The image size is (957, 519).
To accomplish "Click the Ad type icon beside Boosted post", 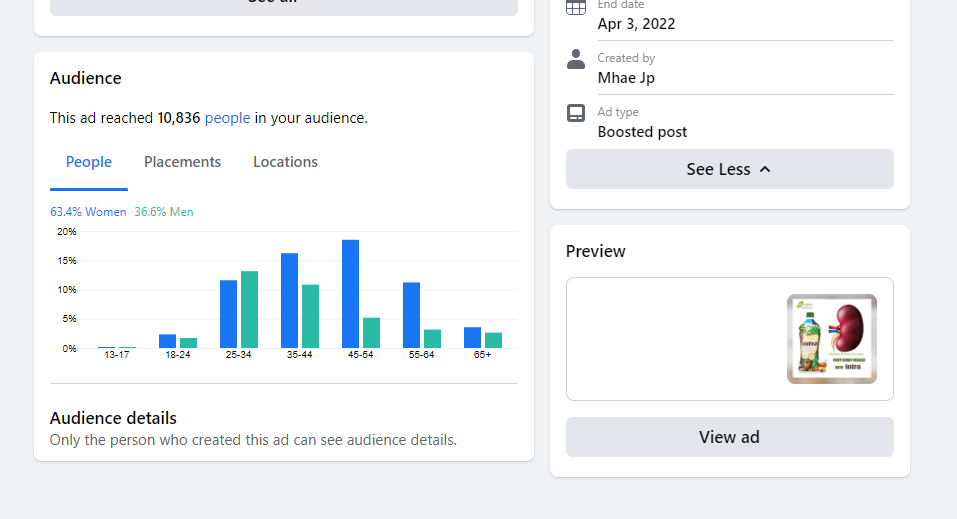I will click(x=576, y=113).
